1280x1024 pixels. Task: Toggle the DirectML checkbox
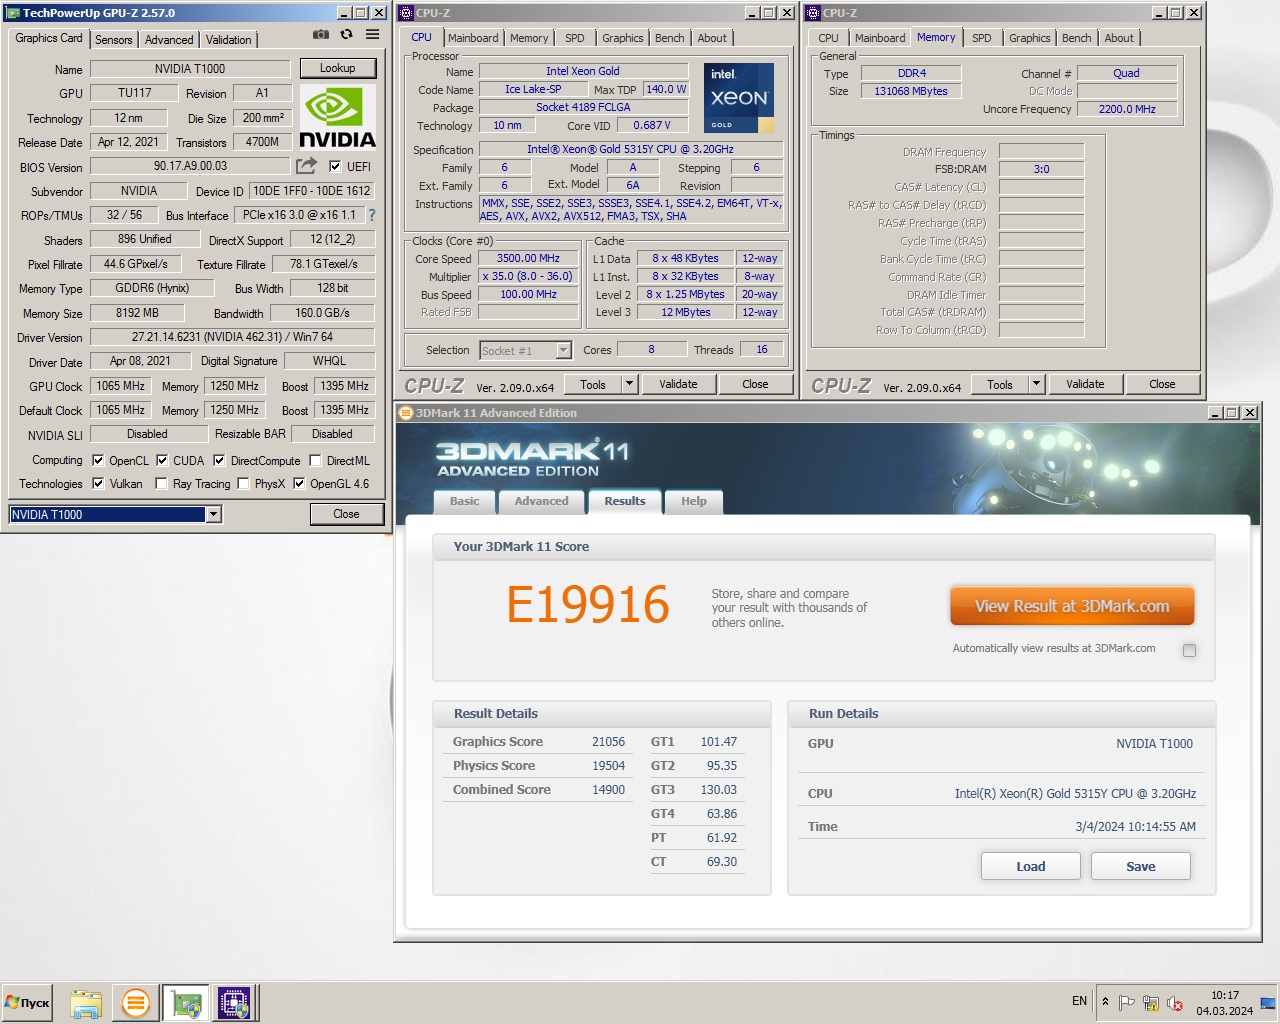click(315, 461)
